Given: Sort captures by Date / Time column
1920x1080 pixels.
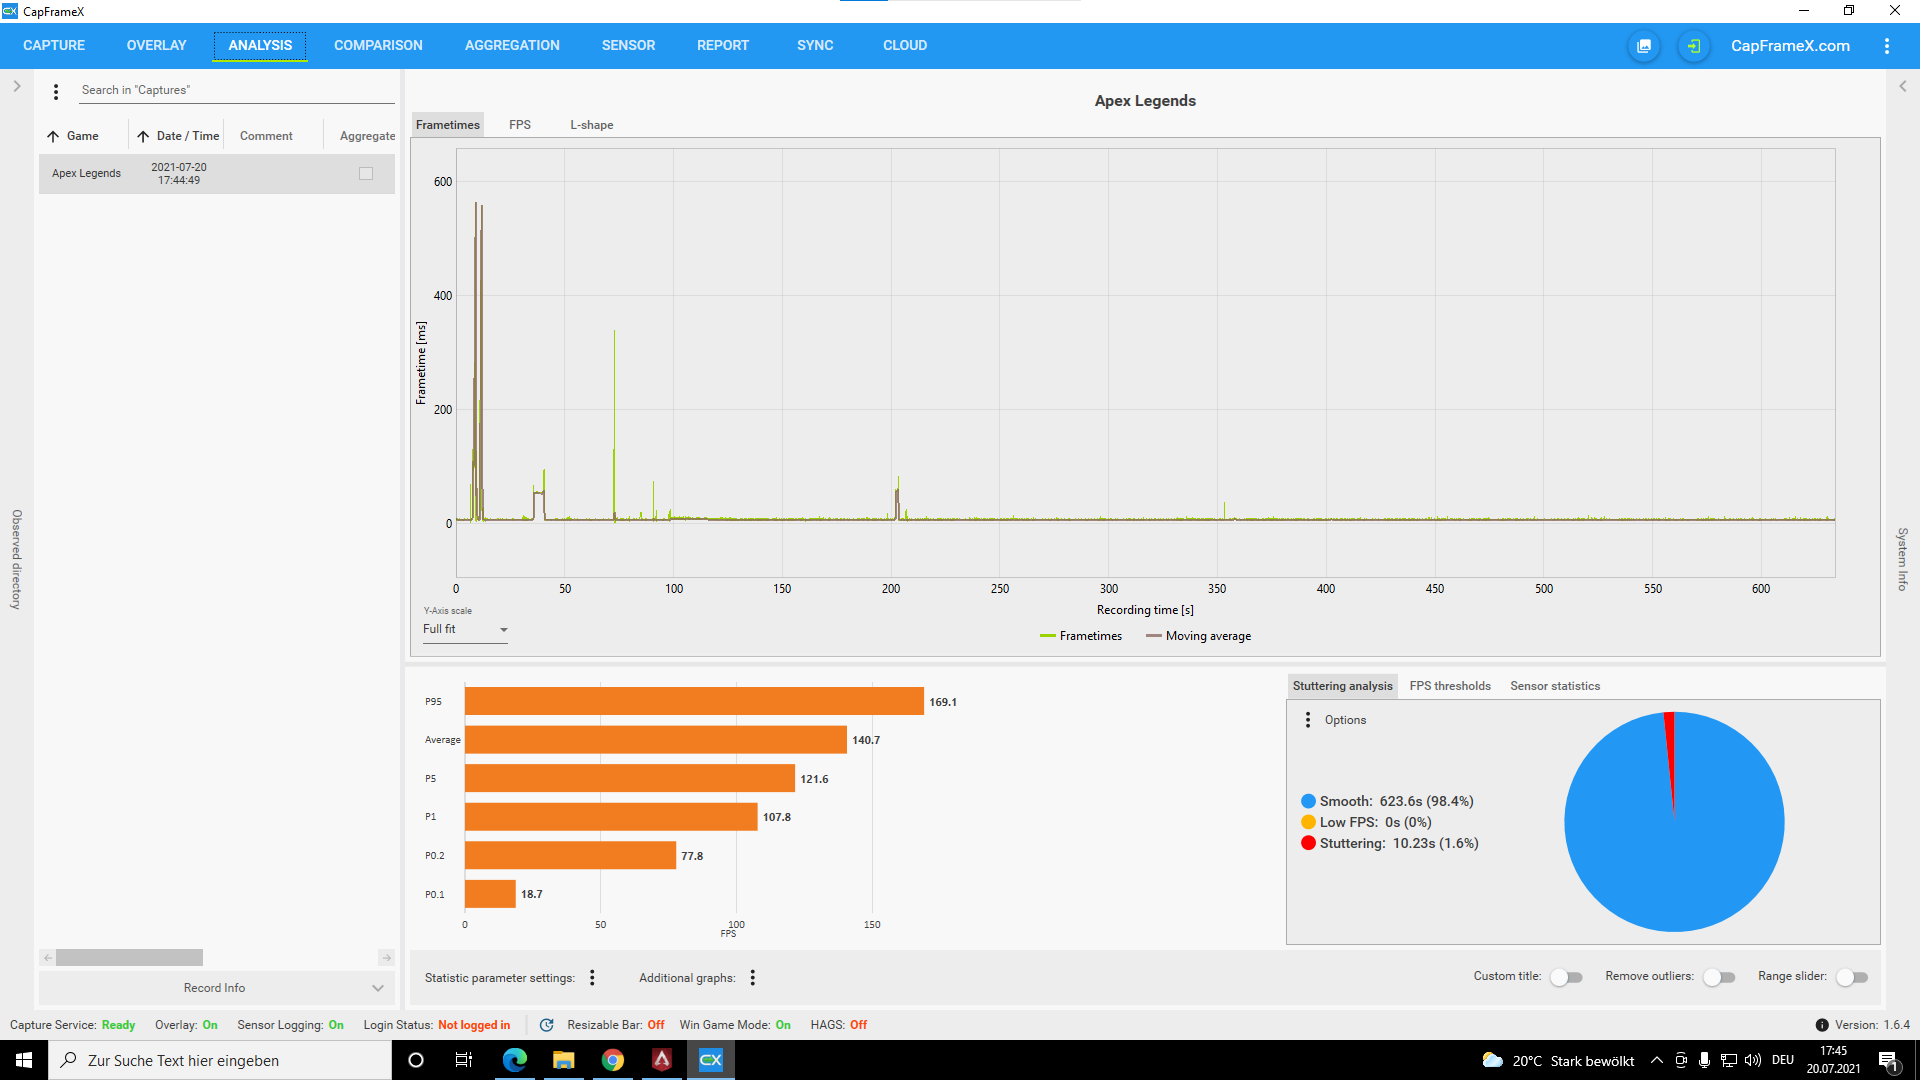Looking at the screenshot, I should pyautogui.click(x=186, y=136).
